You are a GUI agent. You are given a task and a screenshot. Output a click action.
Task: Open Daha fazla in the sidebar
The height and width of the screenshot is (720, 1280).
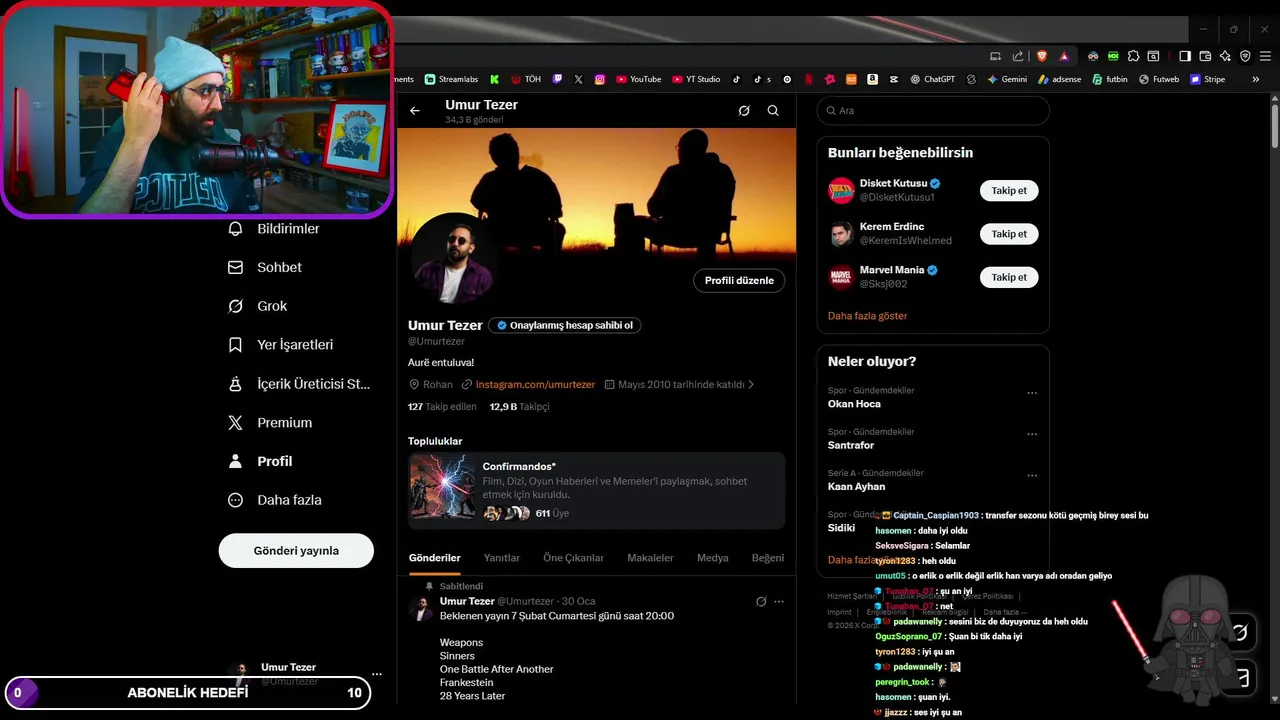pyautogui.click(x=275, y=500)
